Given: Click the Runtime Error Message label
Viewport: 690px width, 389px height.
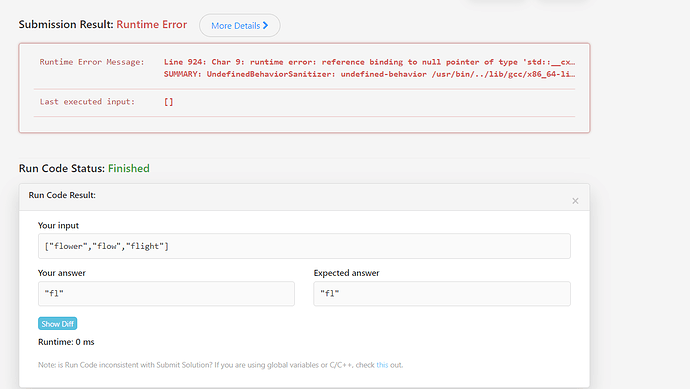Looking at the screenshot, I should click(x=92, y=62).
